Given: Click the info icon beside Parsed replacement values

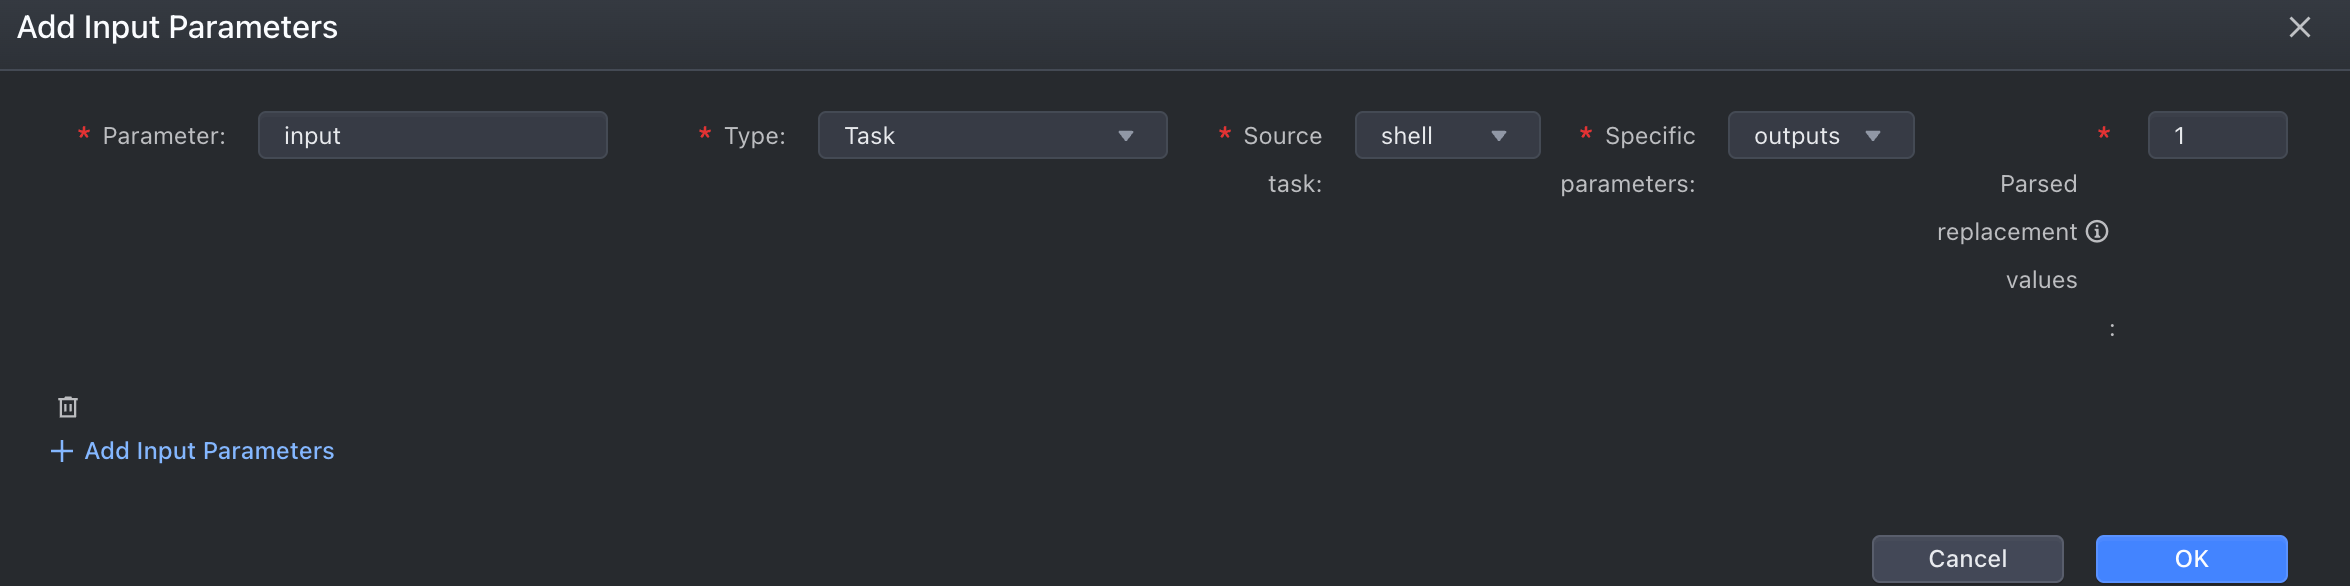Looking at the screenshot, I should coord(2097,232).
